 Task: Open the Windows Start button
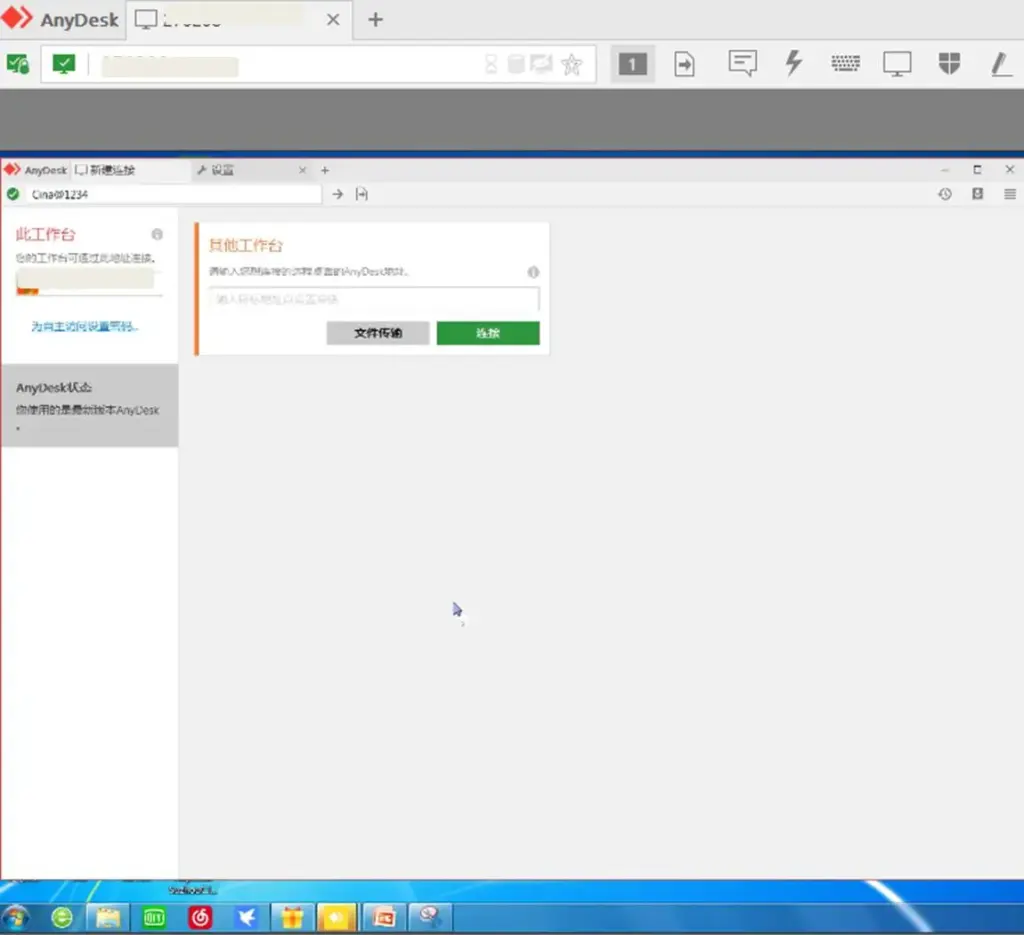coord(16,918)
